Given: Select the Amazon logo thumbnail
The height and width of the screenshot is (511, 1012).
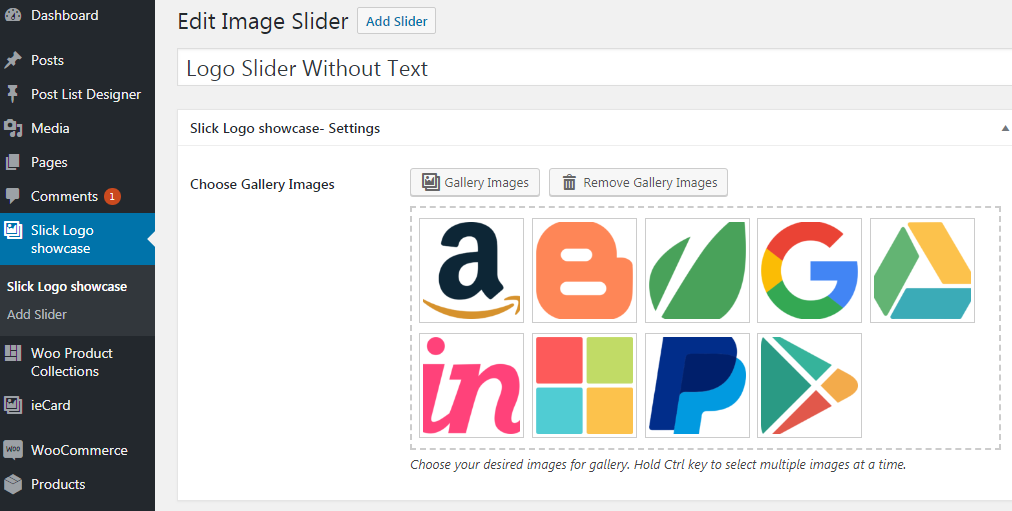Looking at the screenshot, I should (471, 270).
